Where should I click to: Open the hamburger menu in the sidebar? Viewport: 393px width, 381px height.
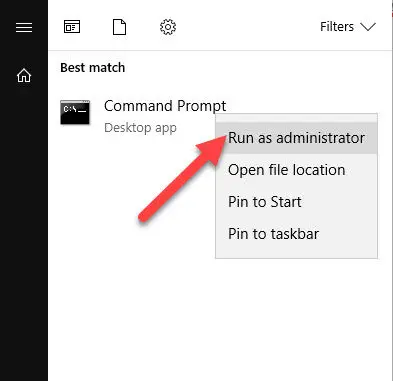pyautogui.click(x=24, y=27)
